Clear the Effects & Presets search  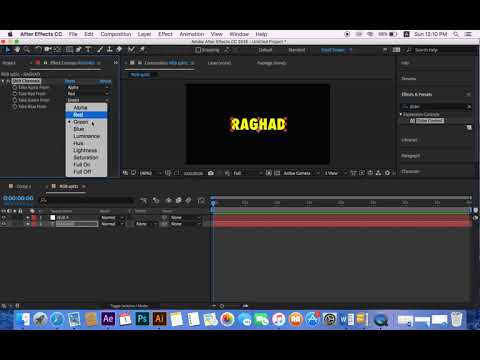coord(469,107)
